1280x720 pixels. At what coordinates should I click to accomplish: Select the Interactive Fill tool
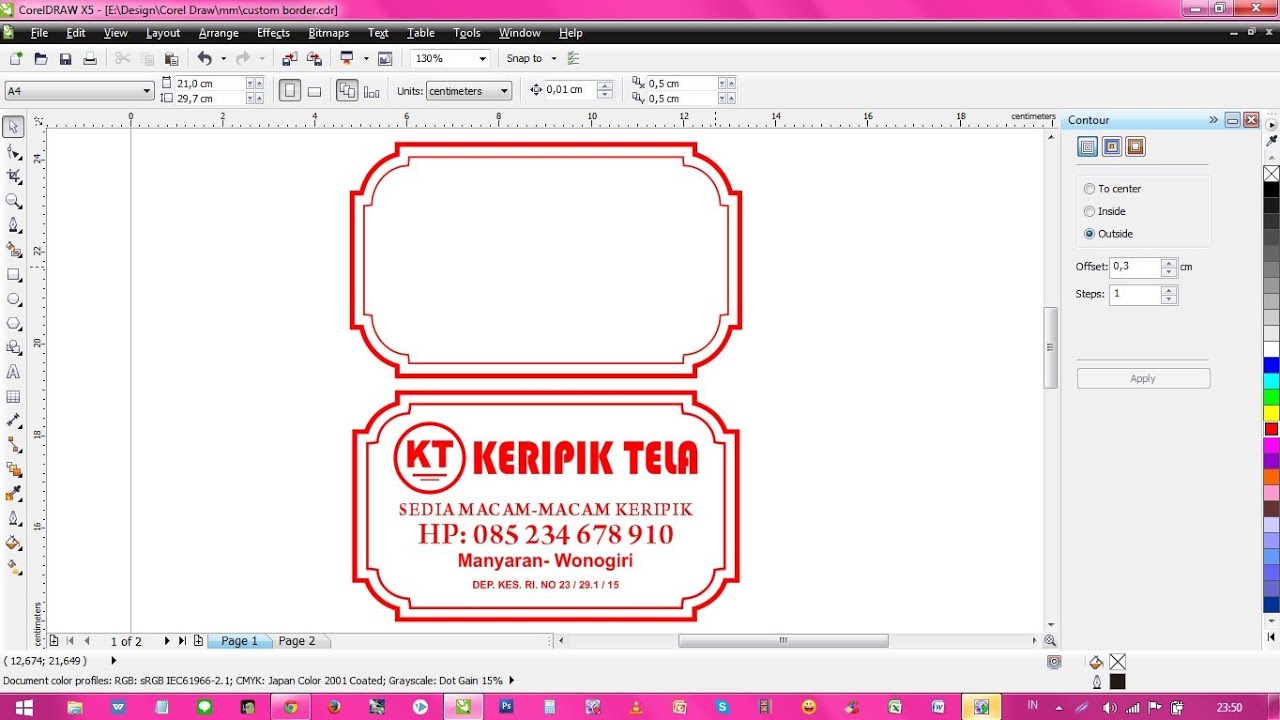pyautogui.click(x=13, y=567)
